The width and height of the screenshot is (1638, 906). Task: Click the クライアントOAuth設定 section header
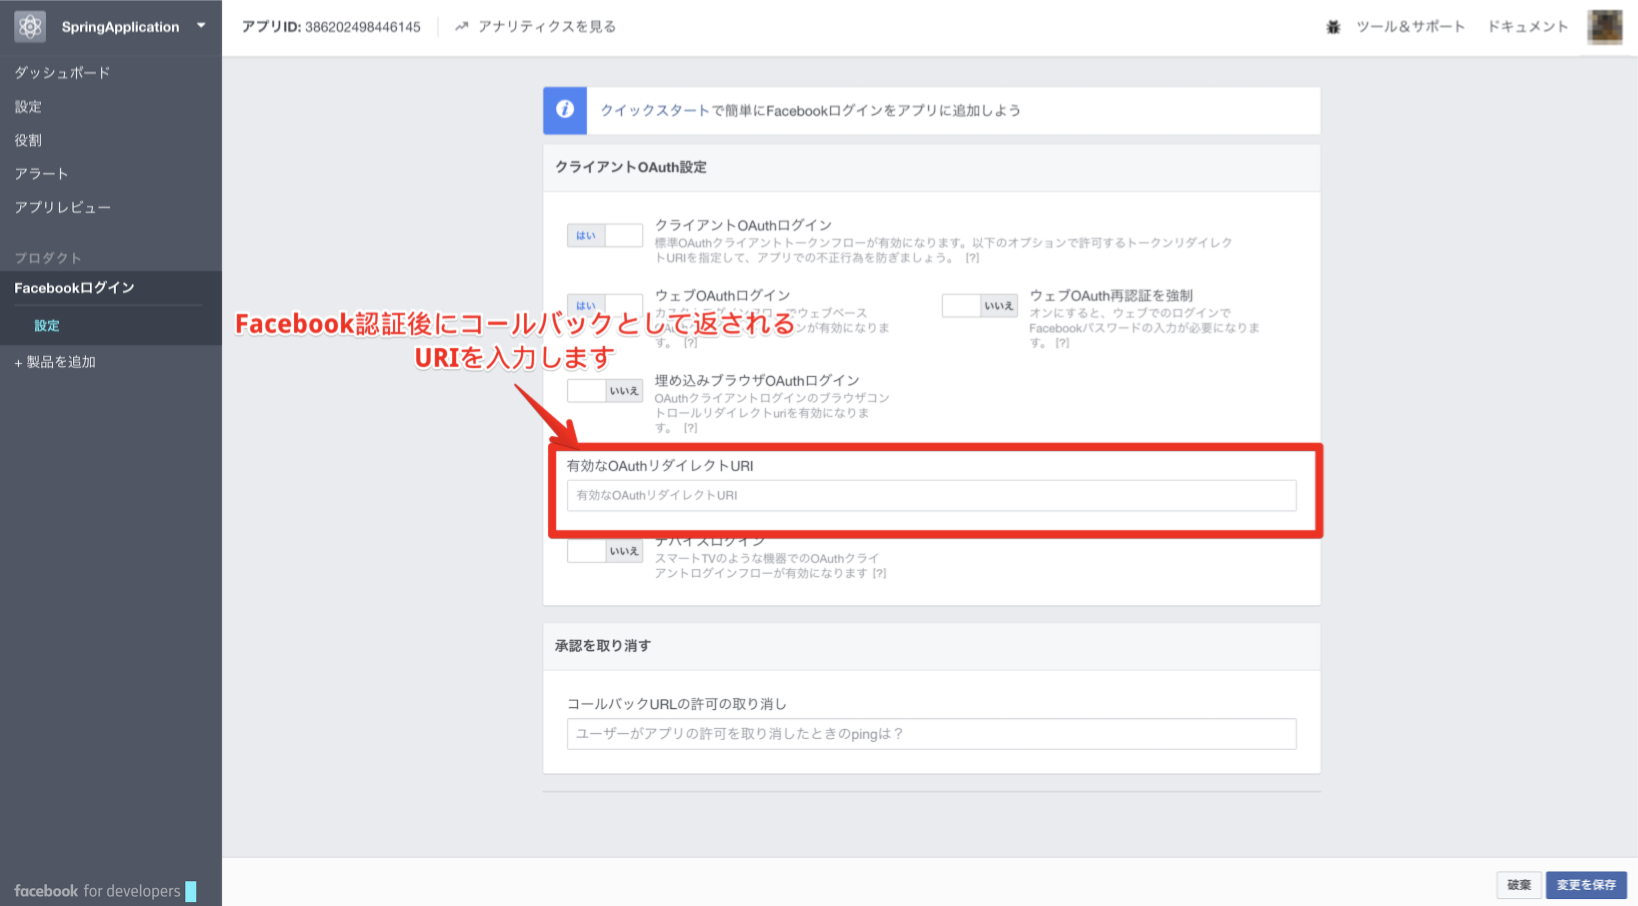[631, 167]
